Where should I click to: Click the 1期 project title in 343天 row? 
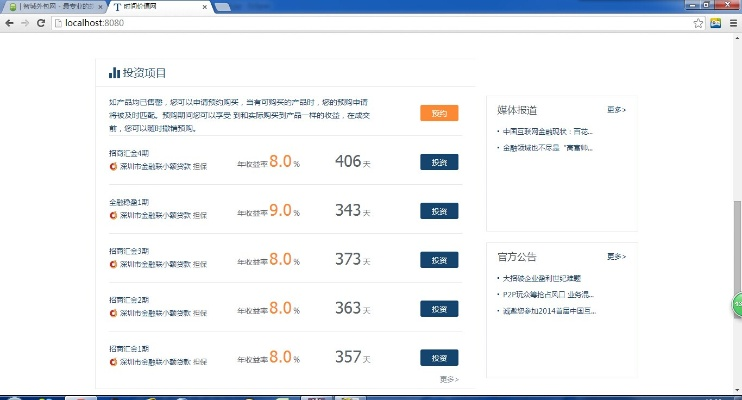click(129, 202)
